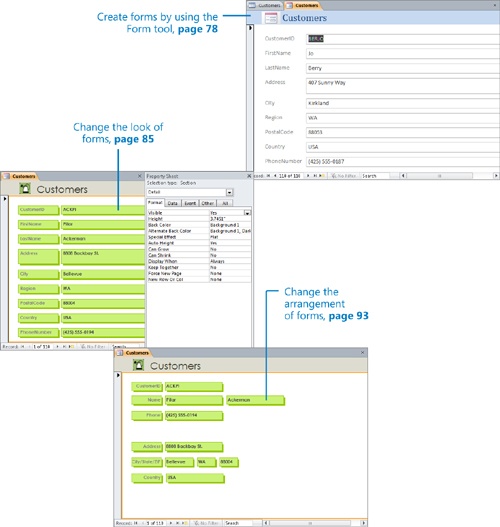Select record selector in form beside Property Sheet

5,199
